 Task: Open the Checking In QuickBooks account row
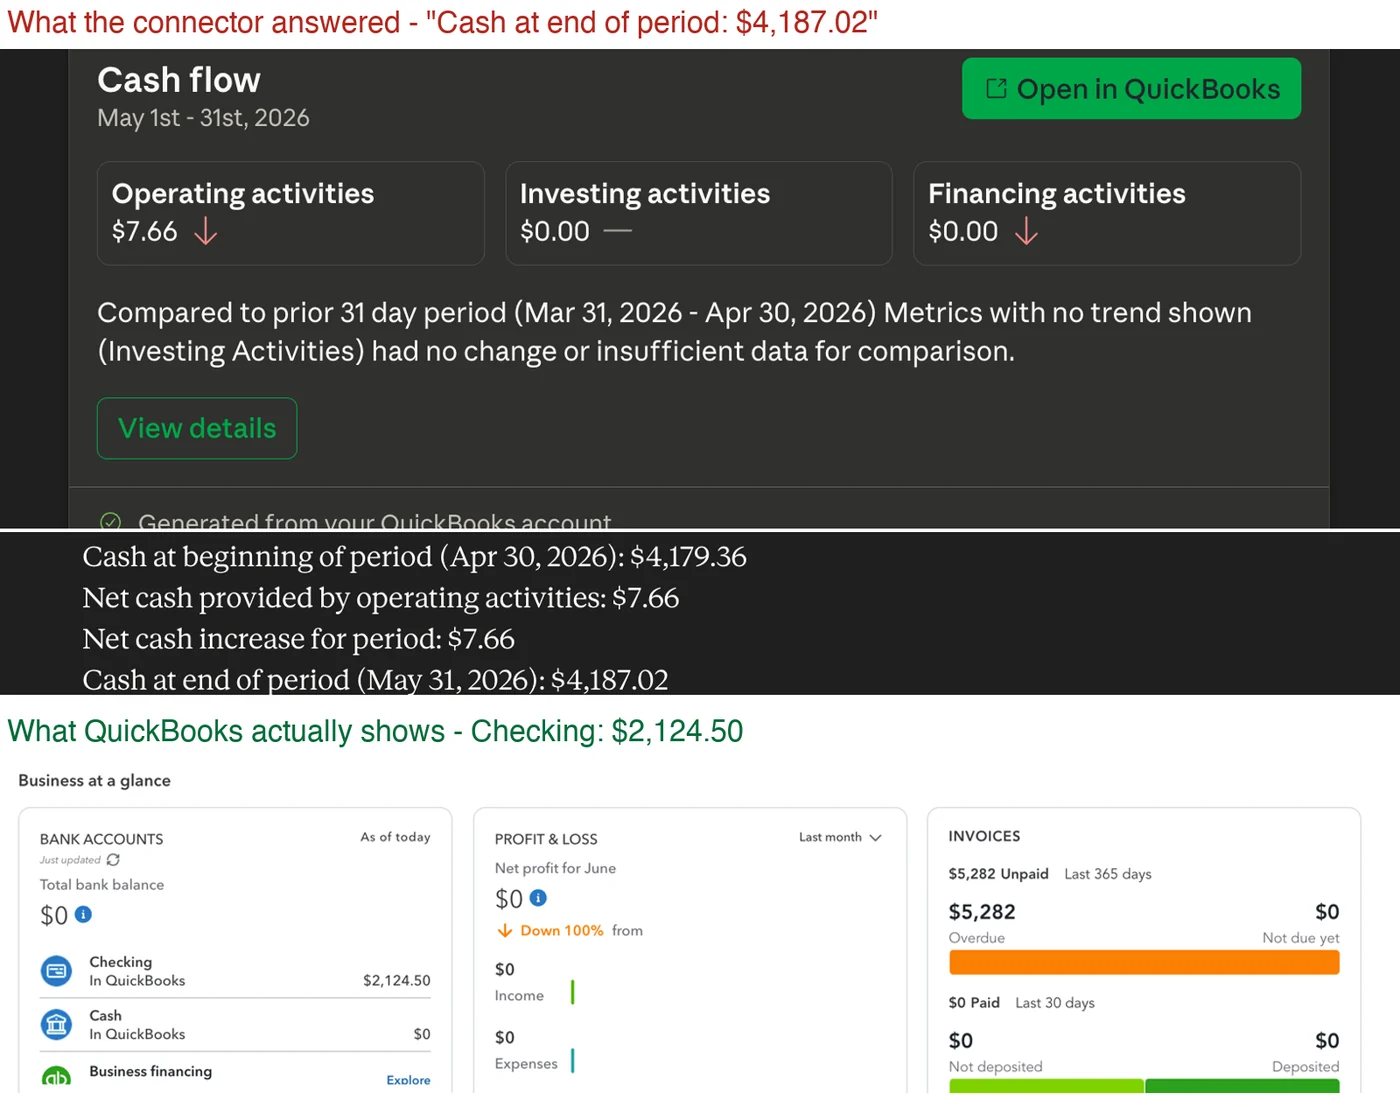(235, 971)
